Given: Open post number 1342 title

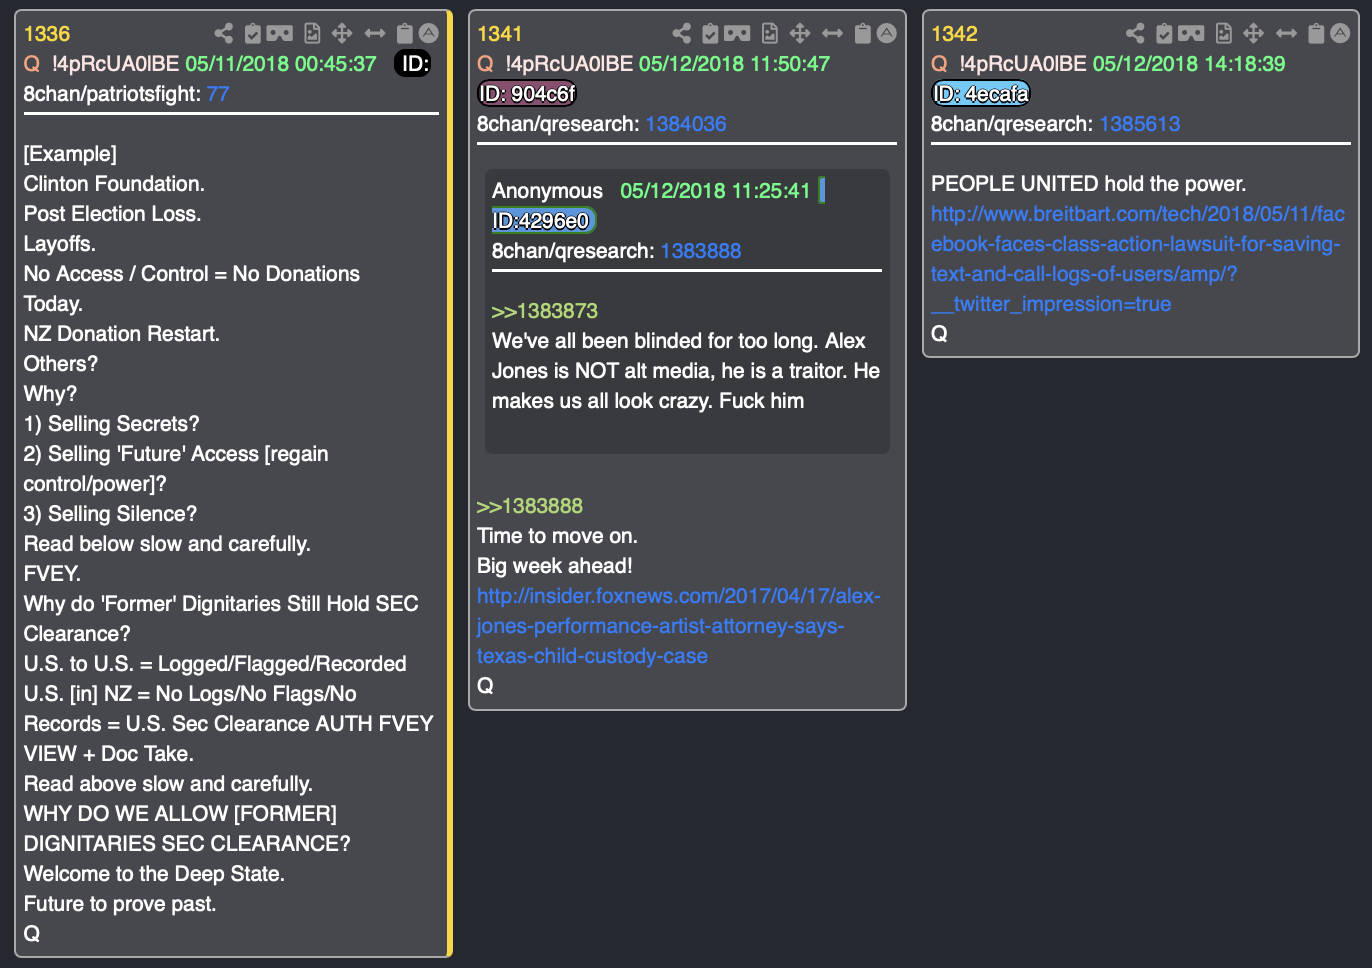Looking at the screenshot, I should tap(954, 34).
